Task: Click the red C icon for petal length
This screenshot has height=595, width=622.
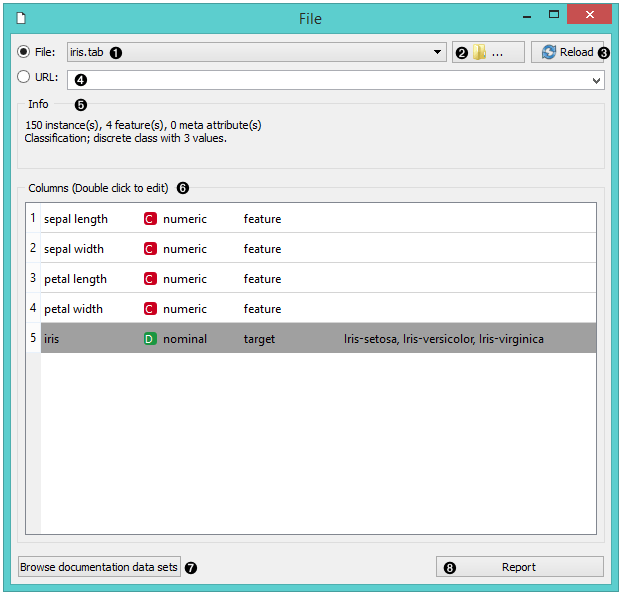Action: 150,279
